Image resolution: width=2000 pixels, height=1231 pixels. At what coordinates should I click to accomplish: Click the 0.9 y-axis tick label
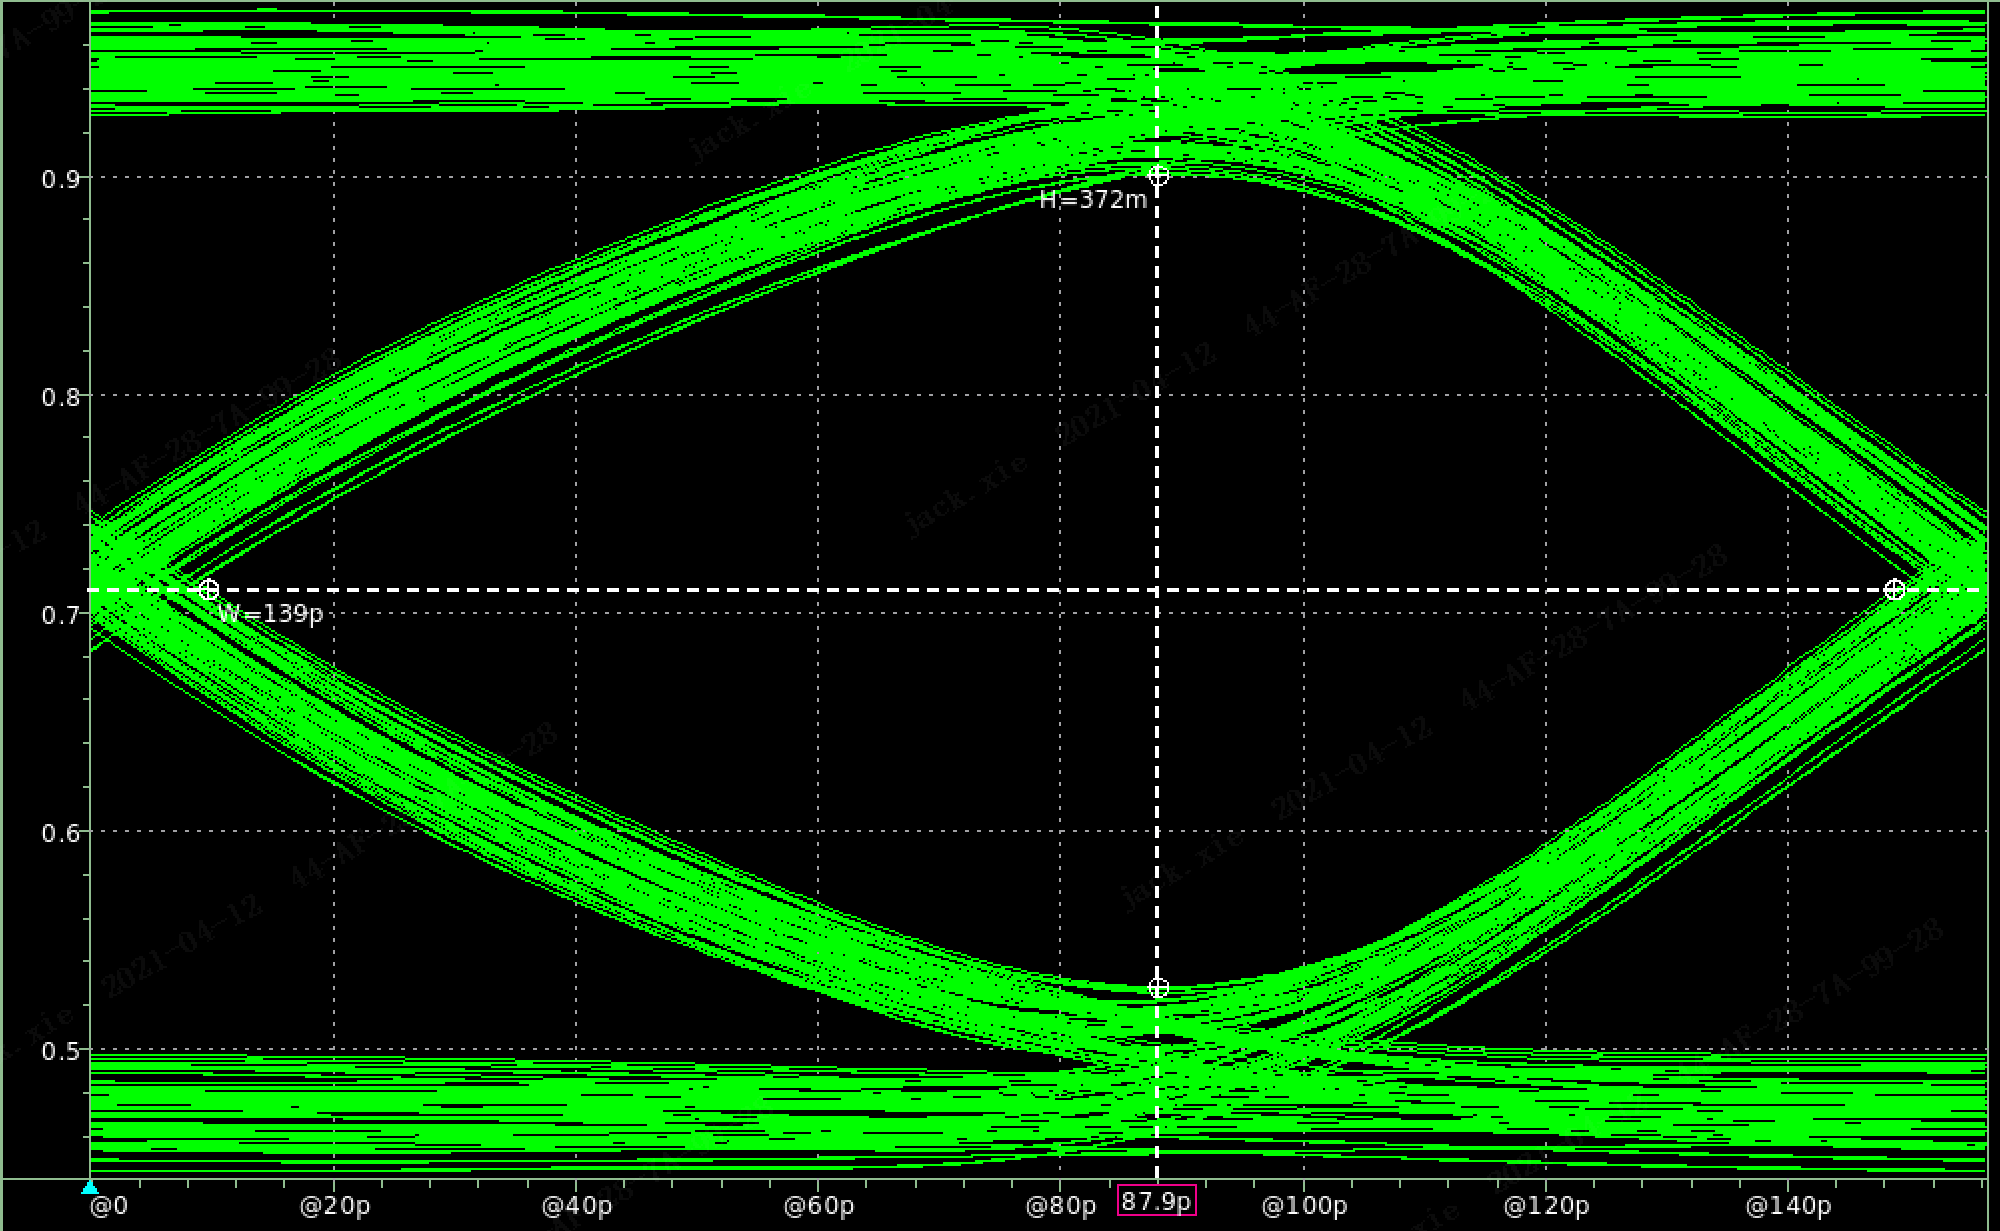pyautogui.click(x=60, y=179)
